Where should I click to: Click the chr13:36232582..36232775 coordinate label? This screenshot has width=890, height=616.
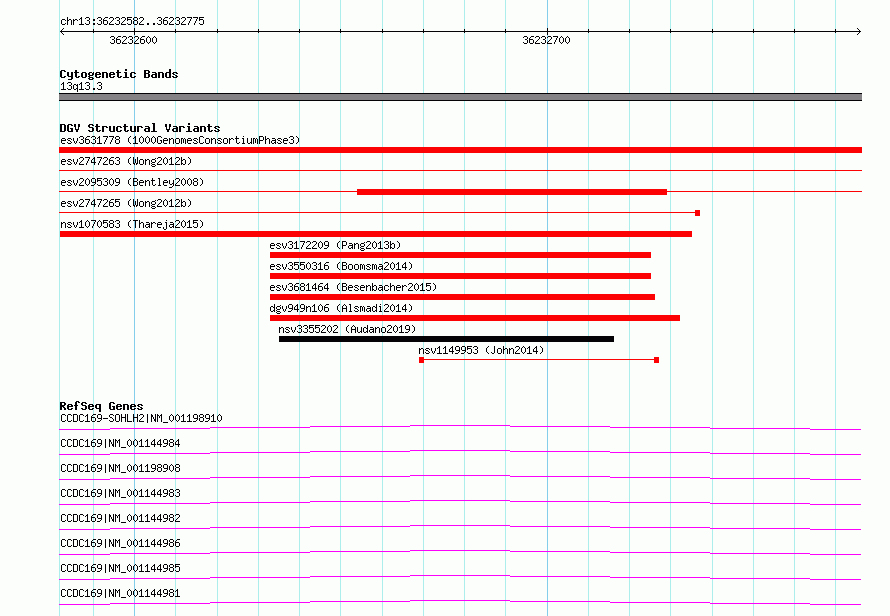132,21
